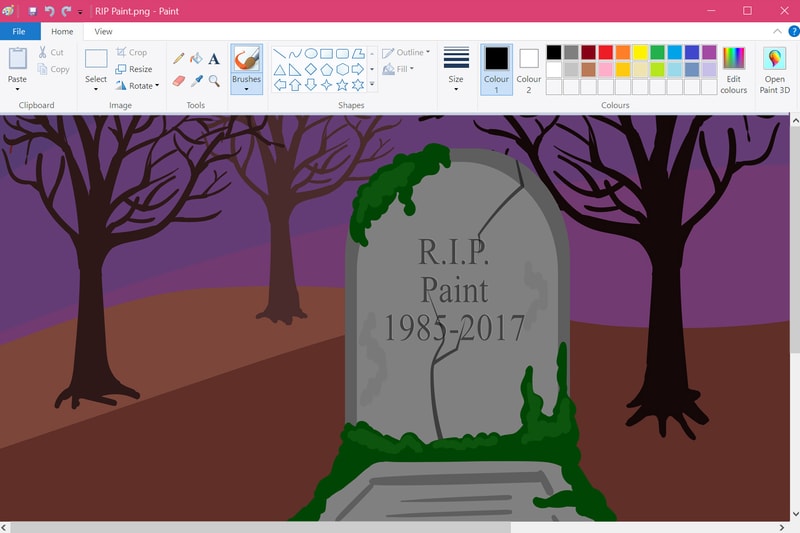Choose the Oval shape
This screenshot has width=800, height=533.
(x=311, y=54)
